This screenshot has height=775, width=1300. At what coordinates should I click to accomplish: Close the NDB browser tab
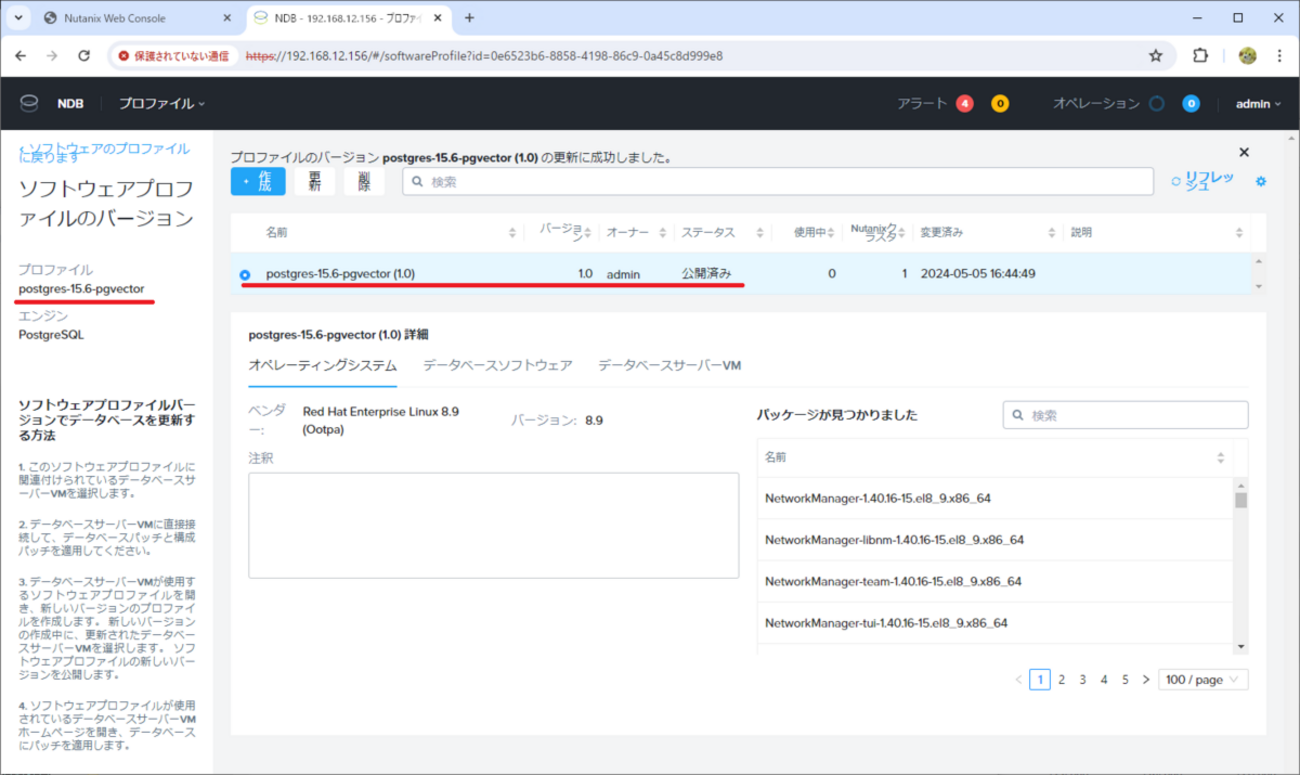[x=438, y=18]
